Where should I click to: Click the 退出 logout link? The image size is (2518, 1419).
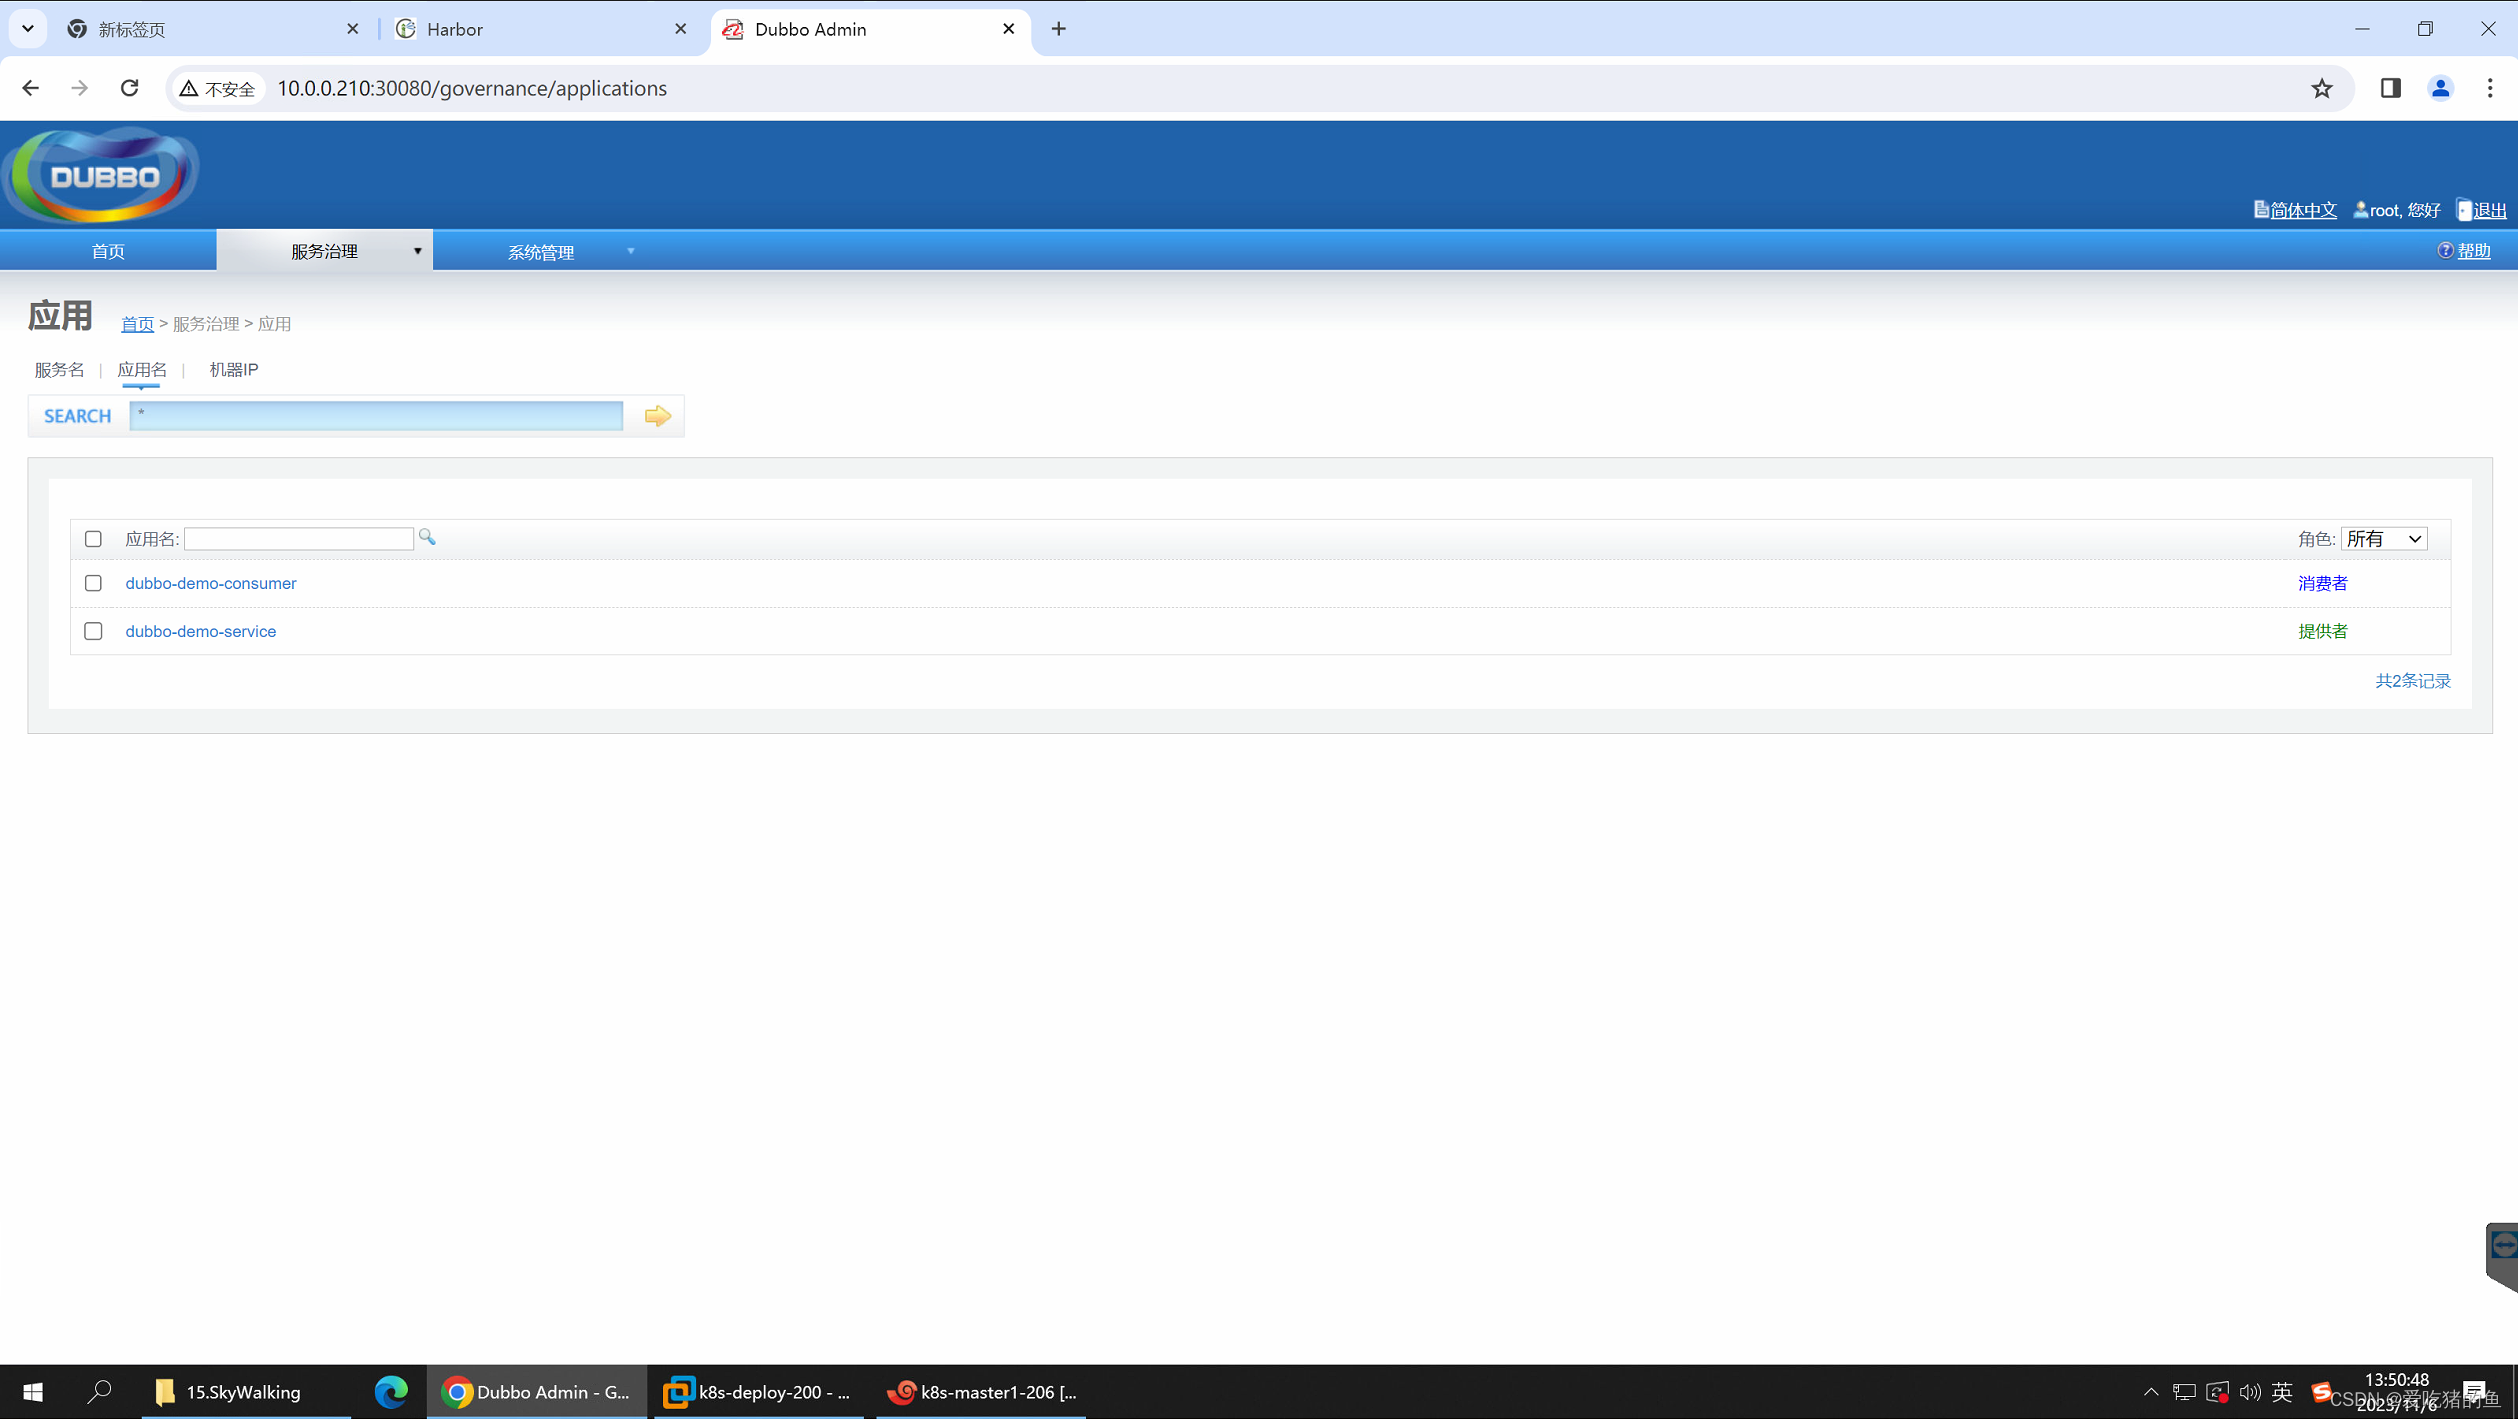(2488, 210)
